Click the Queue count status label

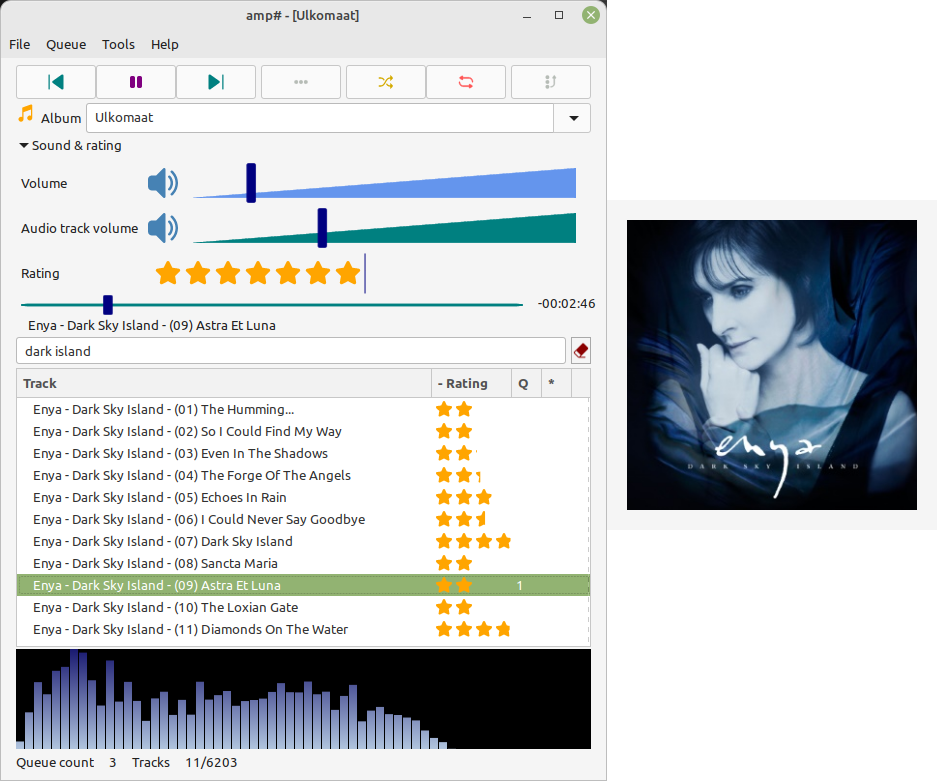point(55,762)
